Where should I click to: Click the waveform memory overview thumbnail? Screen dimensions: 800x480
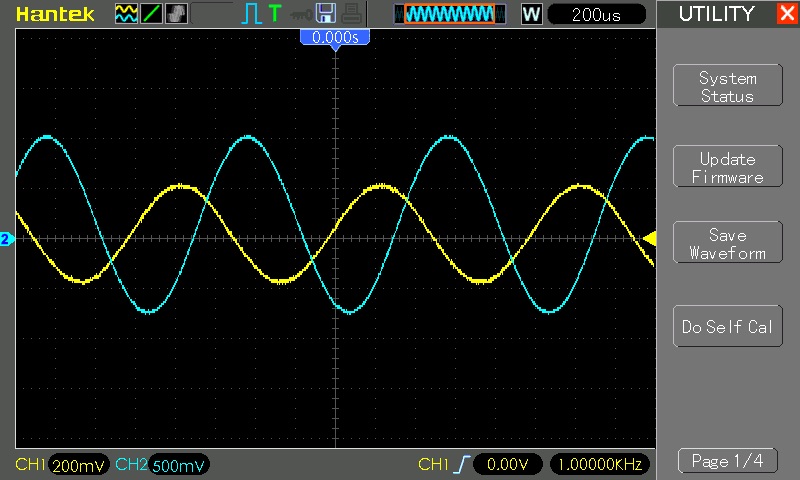450,14
